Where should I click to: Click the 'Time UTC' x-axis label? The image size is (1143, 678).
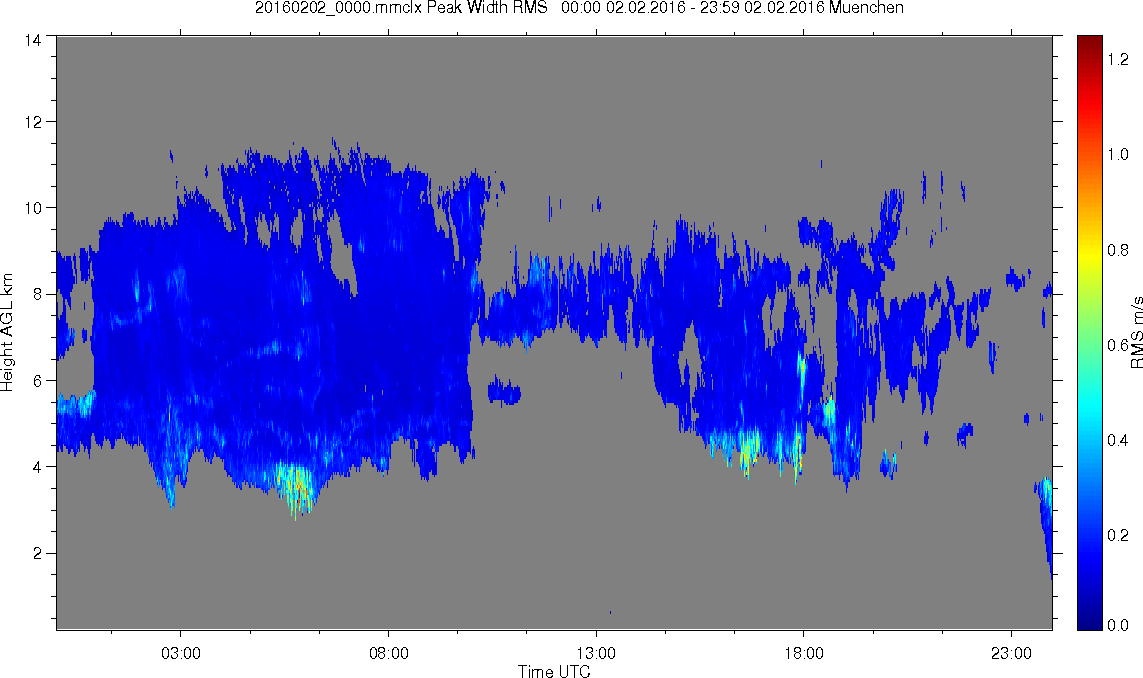click(x=554, y=671)
